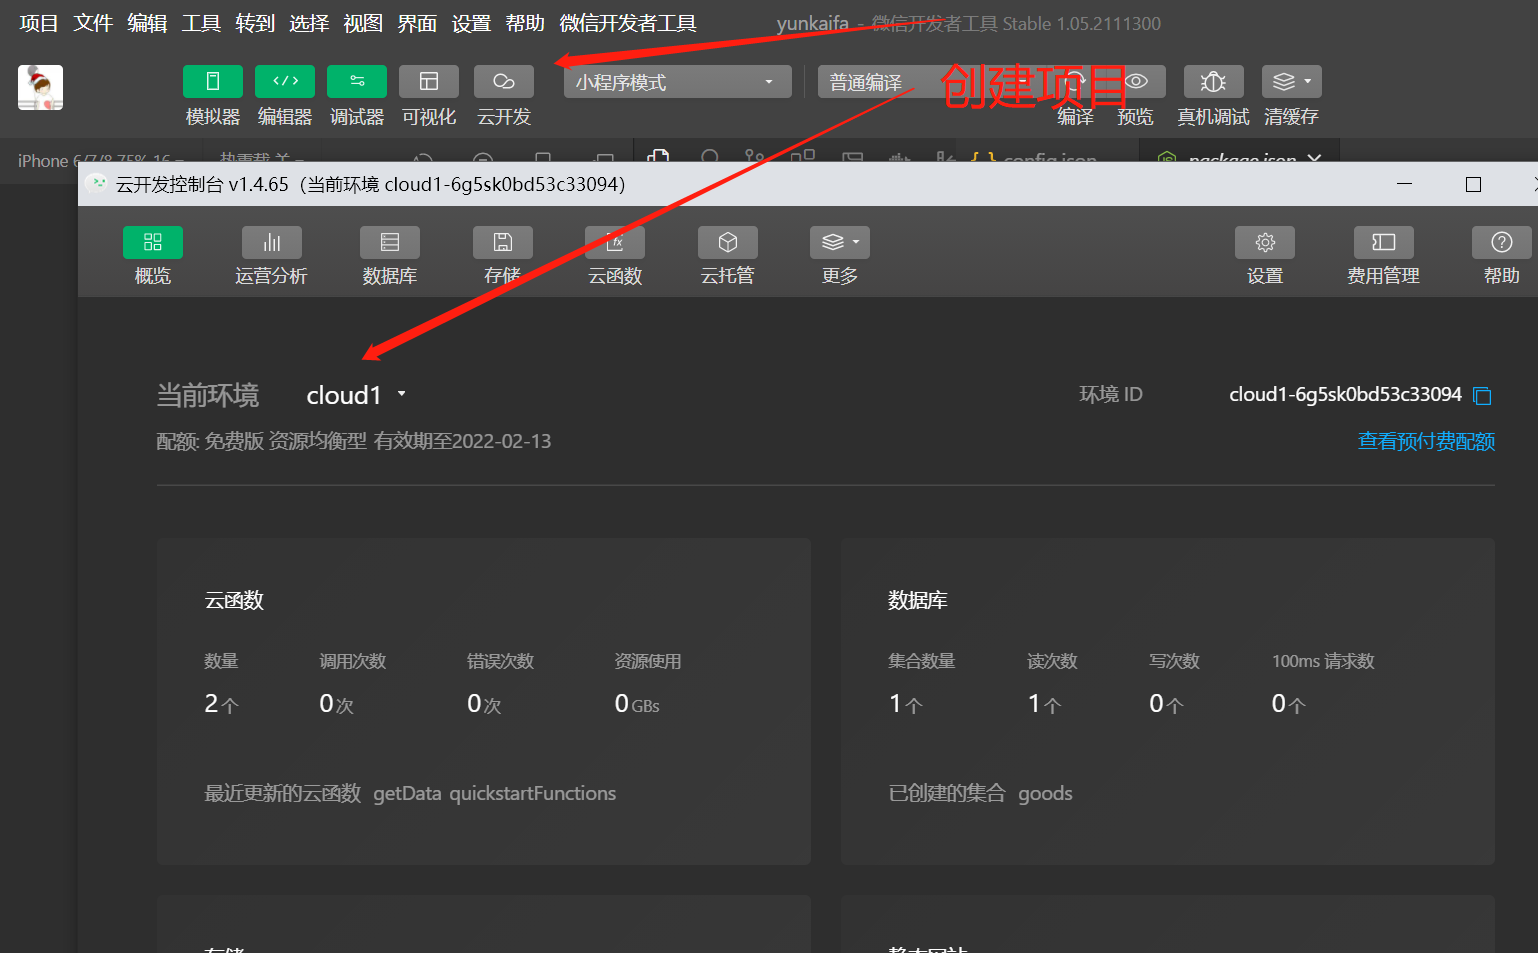Screen dimensions: 1538x953
Task: Click the 云函数 card title
Action: pyautogui.click(x=234, y=600)
